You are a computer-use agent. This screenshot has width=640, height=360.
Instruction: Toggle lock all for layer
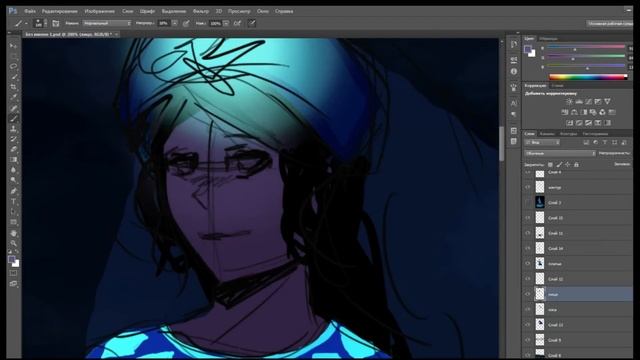[576, 164]
